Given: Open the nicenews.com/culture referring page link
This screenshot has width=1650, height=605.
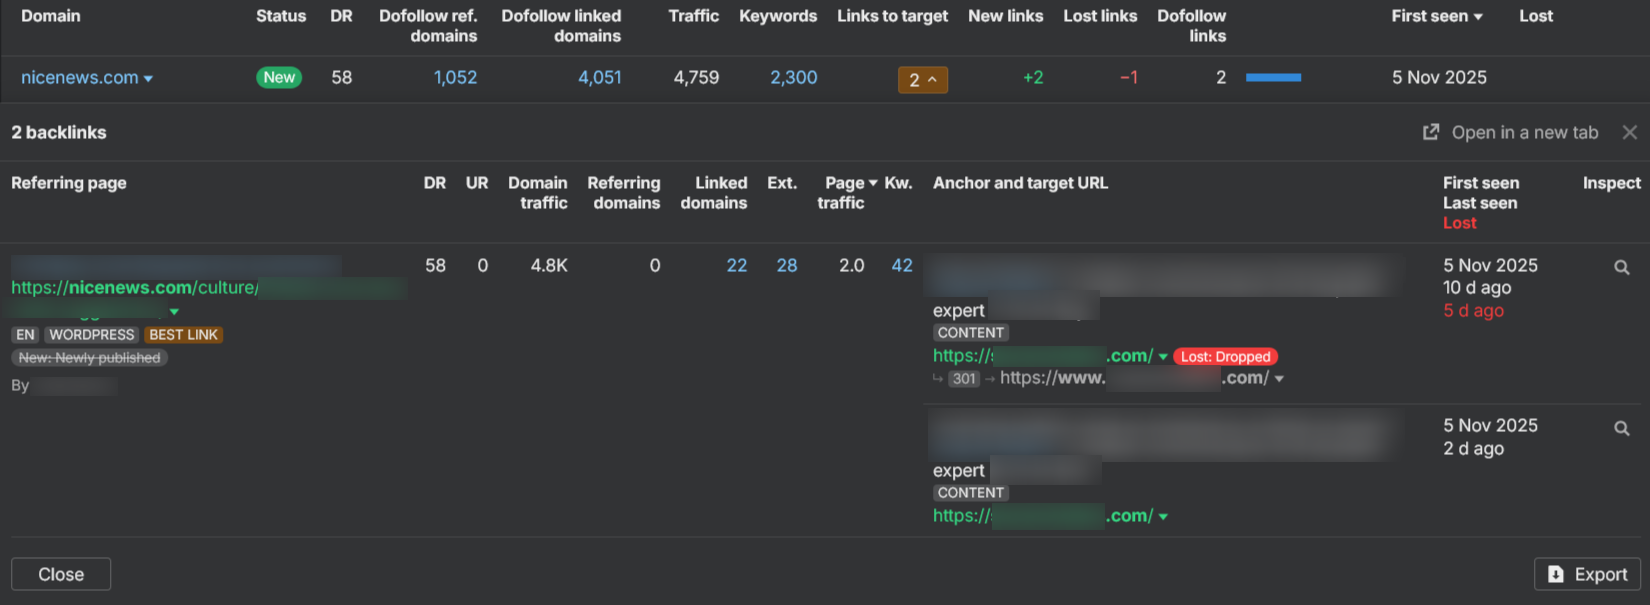Looking at the screenshot, I should [135, 287].
